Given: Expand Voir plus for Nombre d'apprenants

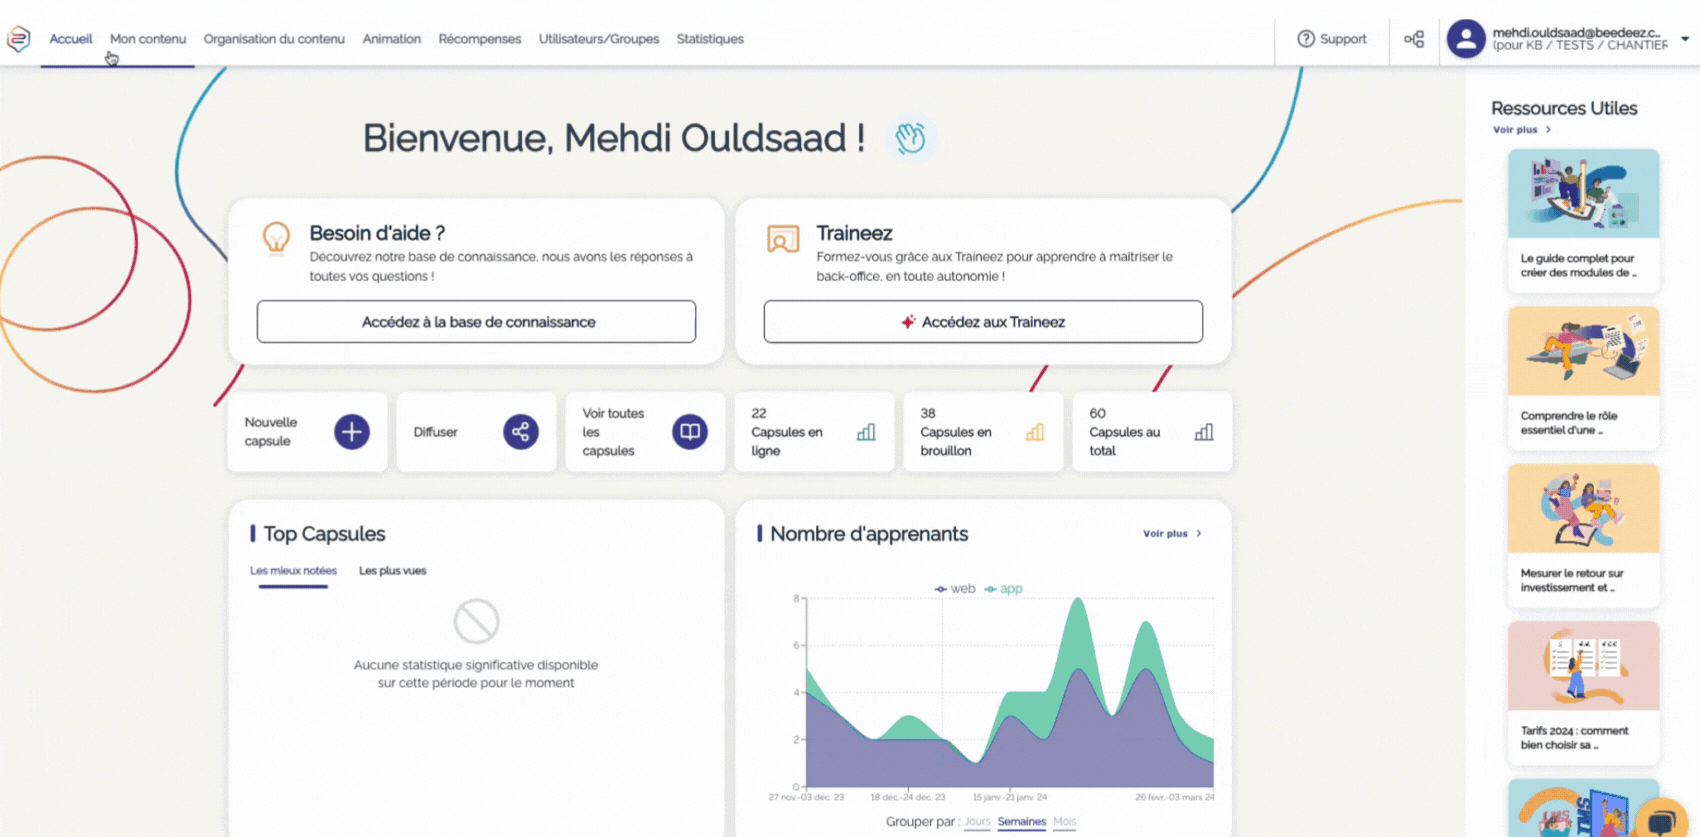Looking at the screenshot, I should tap(1172, 534).
